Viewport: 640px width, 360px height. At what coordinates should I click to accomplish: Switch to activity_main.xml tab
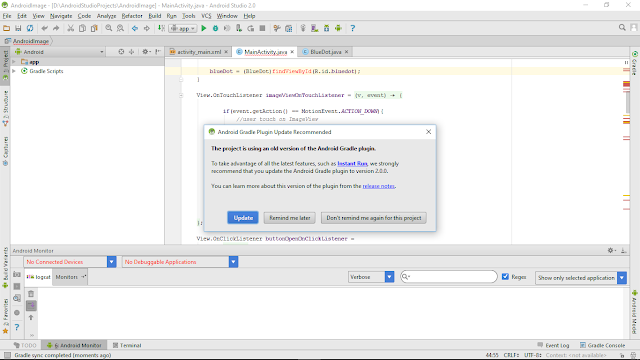pos(199,52)
